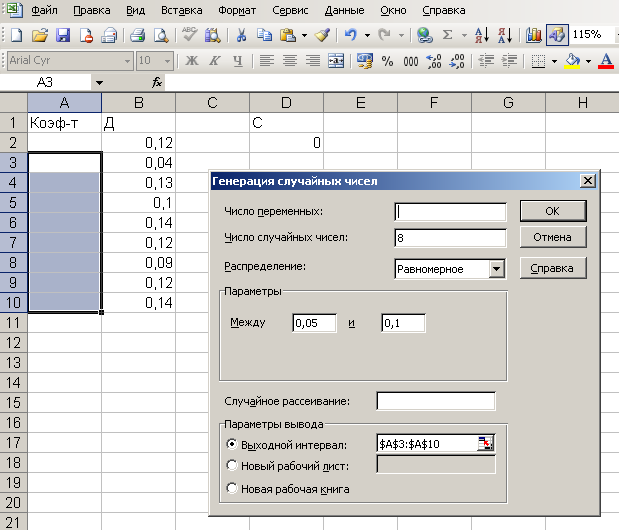Sort descending with the Я-A icon
Screen dimensions: 619x530
(505, 35)
